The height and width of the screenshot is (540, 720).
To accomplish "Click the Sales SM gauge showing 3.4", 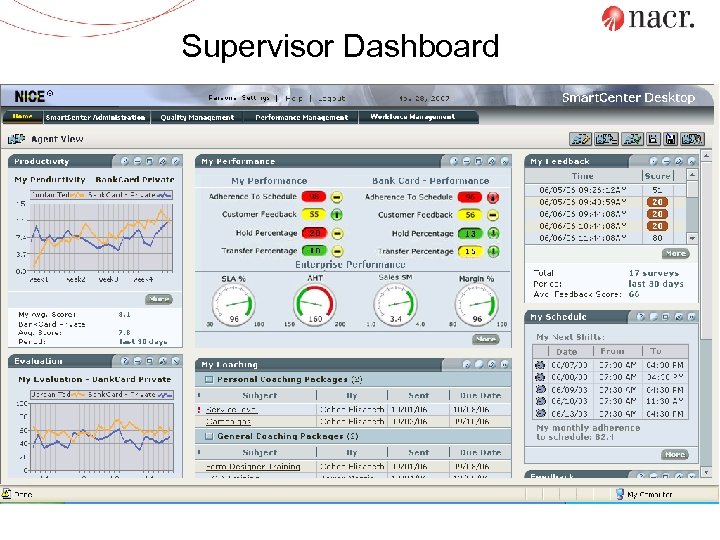I will click(395, 304).
